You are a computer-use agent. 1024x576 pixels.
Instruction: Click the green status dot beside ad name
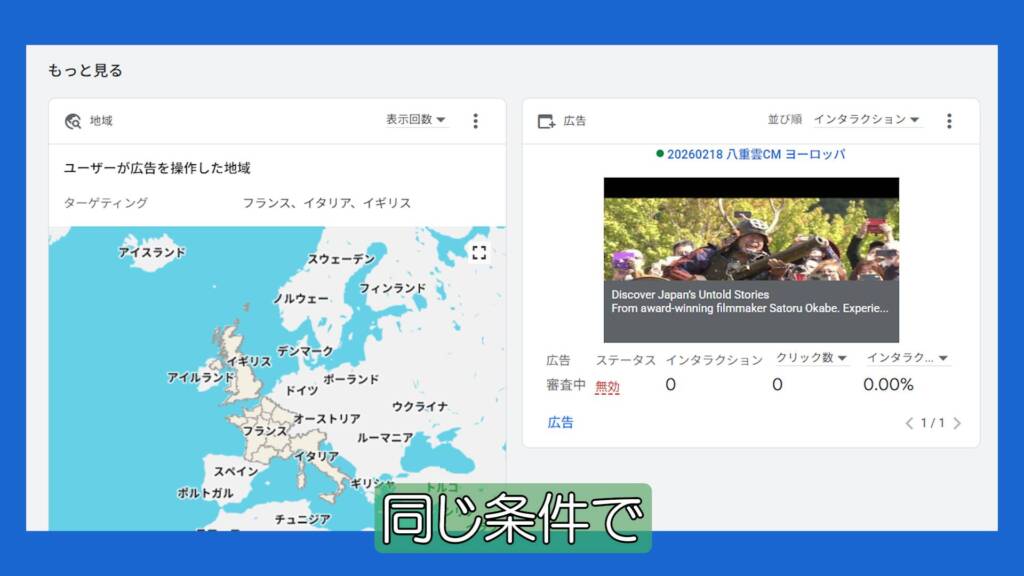pos(660,154)
